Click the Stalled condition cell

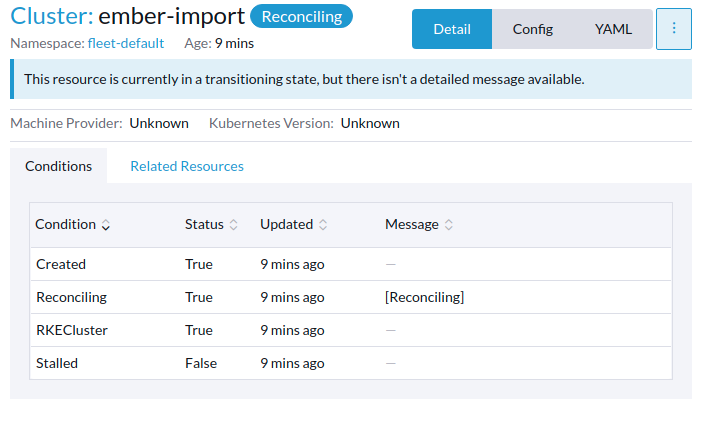[57, 363]
